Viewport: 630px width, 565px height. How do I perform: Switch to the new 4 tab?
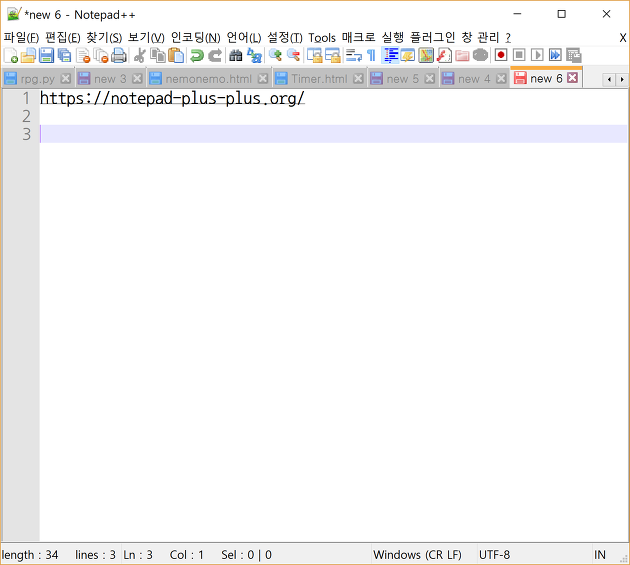click(x=474, y=79)
